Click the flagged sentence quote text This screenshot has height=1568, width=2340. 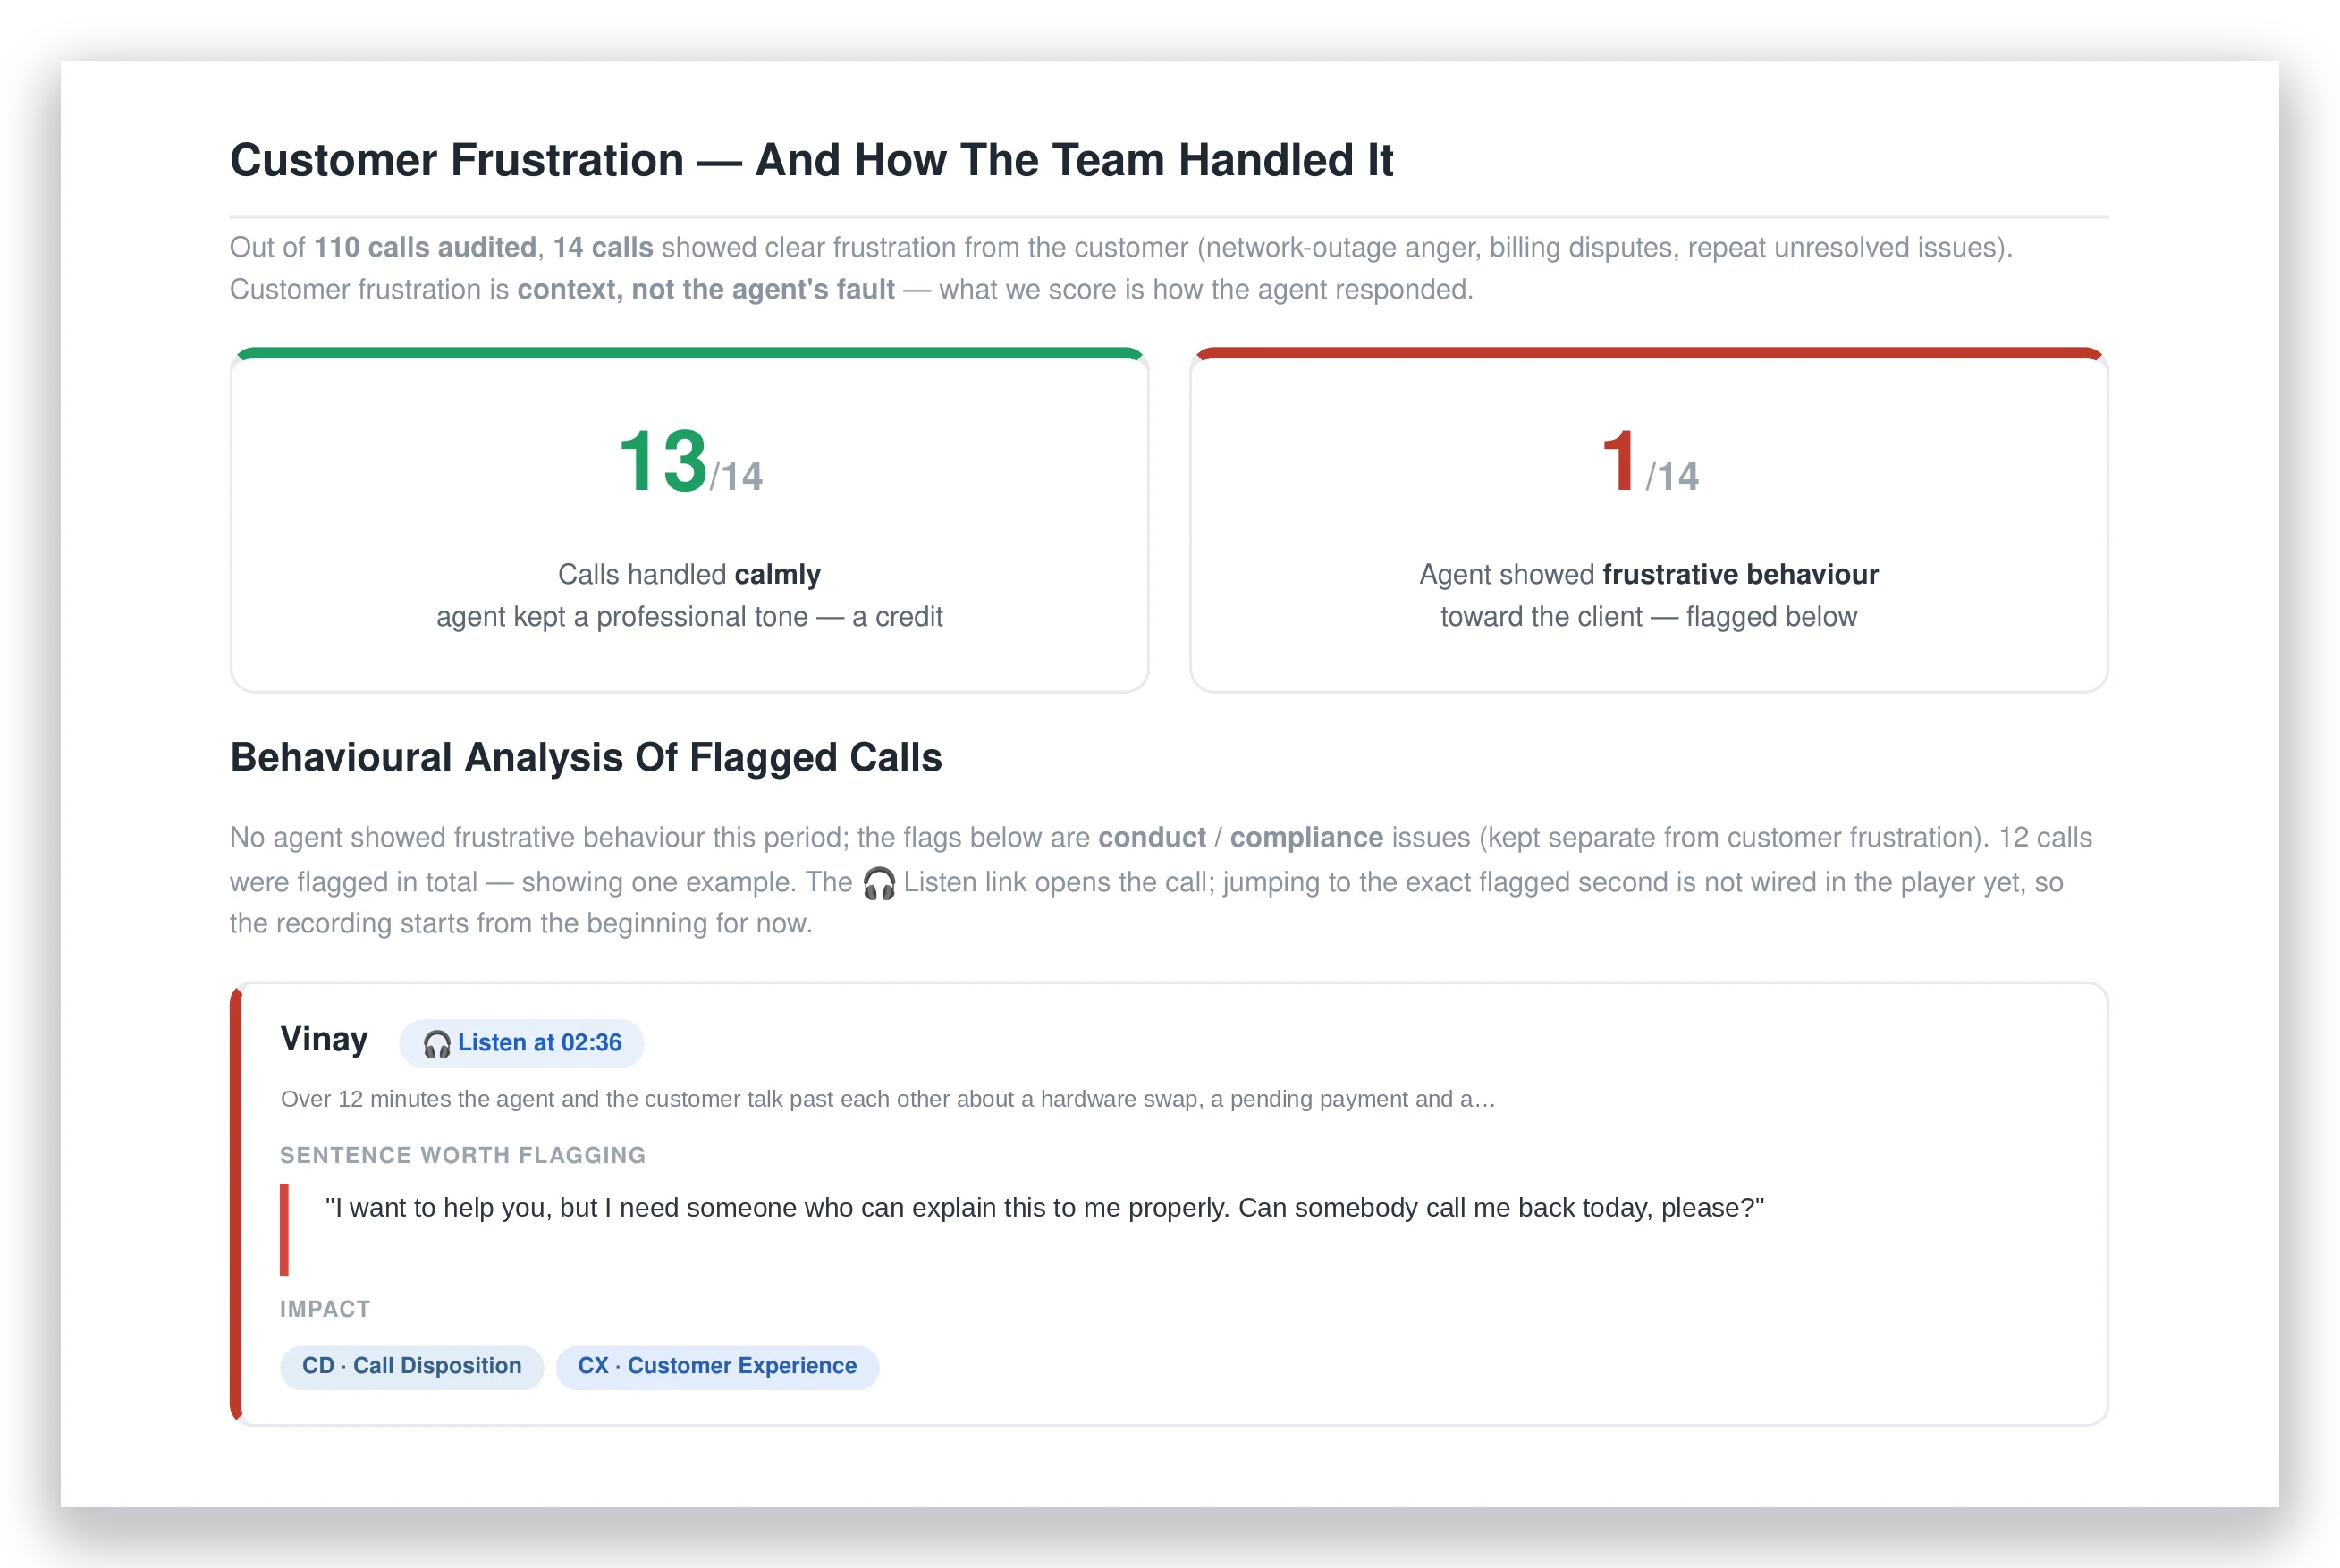[1044, 1208]
